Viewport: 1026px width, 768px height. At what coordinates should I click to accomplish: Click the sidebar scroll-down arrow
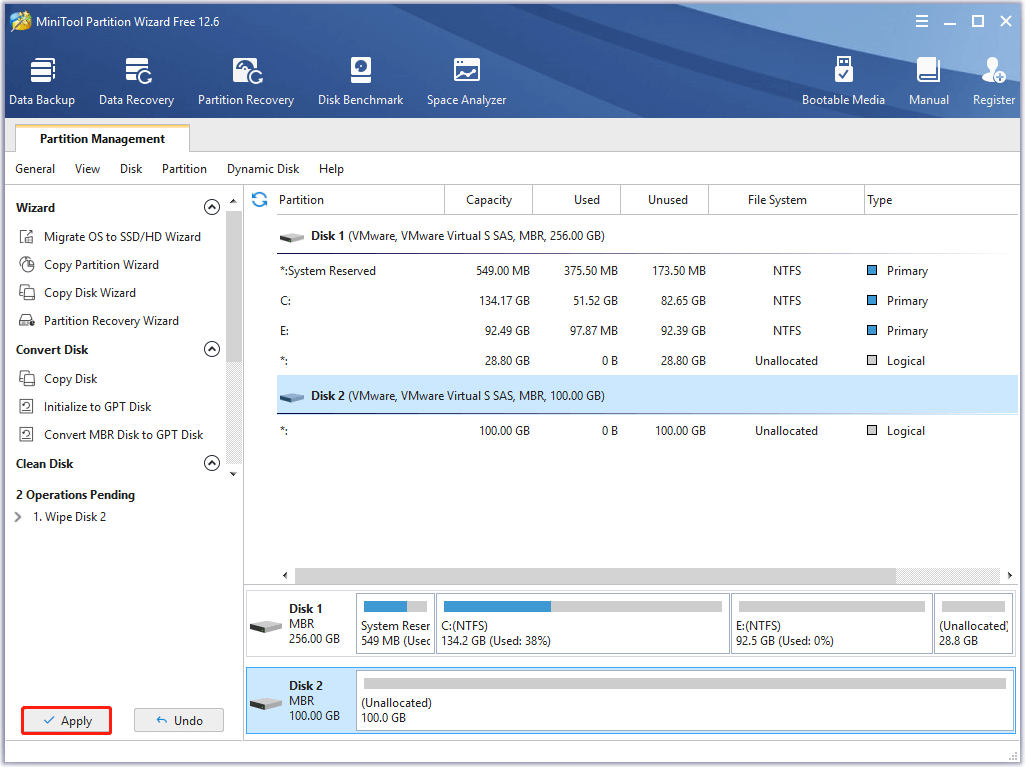234,474
